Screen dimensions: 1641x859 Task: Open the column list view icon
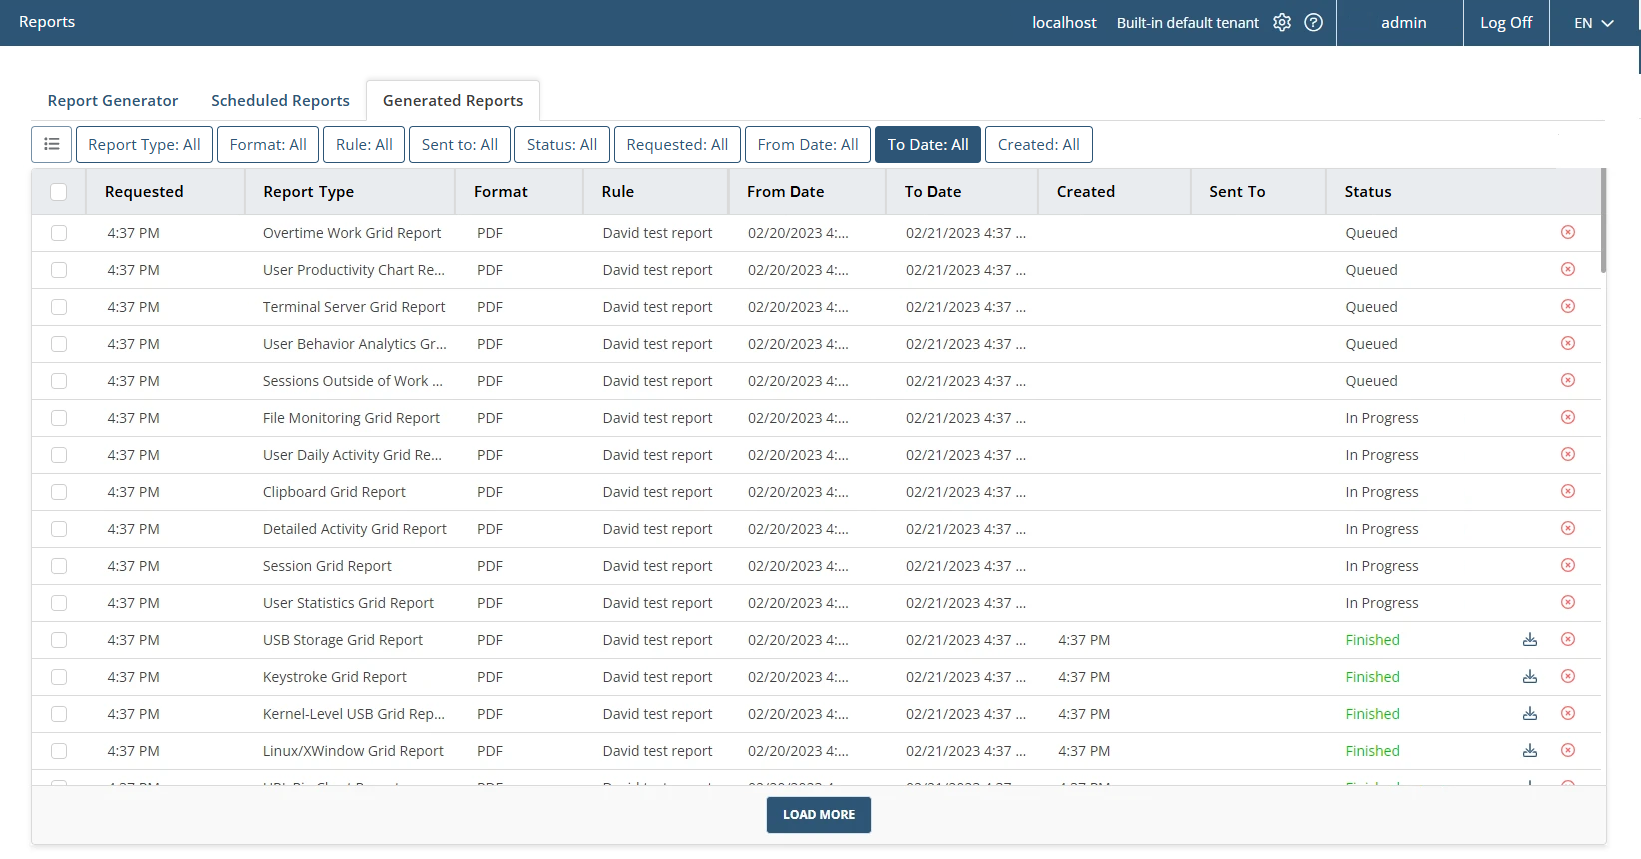pos(52,144)
